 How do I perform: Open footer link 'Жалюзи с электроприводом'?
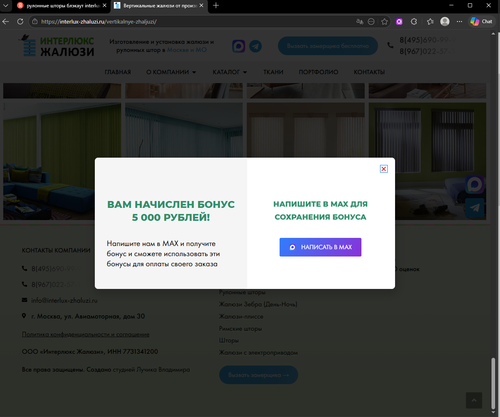[x=258, y=353]
